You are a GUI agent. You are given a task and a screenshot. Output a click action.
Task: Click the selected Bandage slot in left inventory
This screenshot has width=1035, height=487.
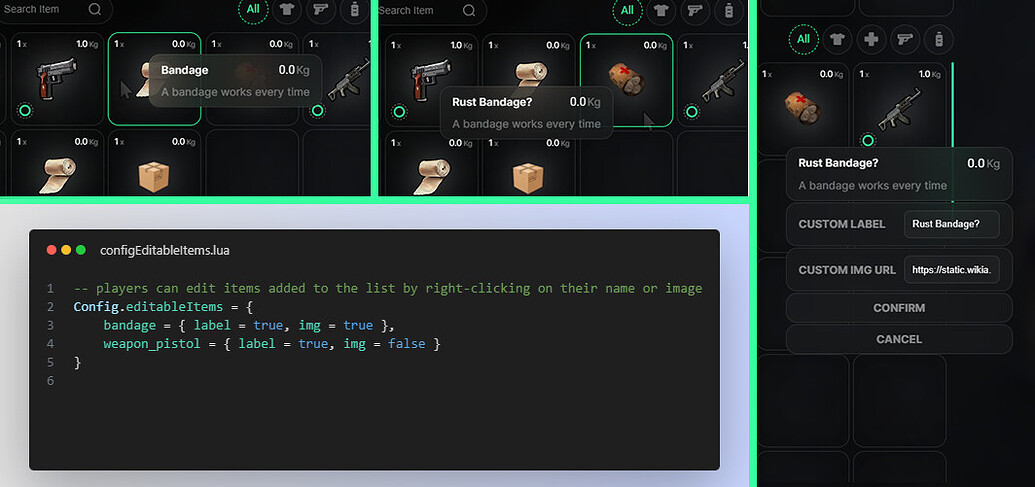click(154, 79)
